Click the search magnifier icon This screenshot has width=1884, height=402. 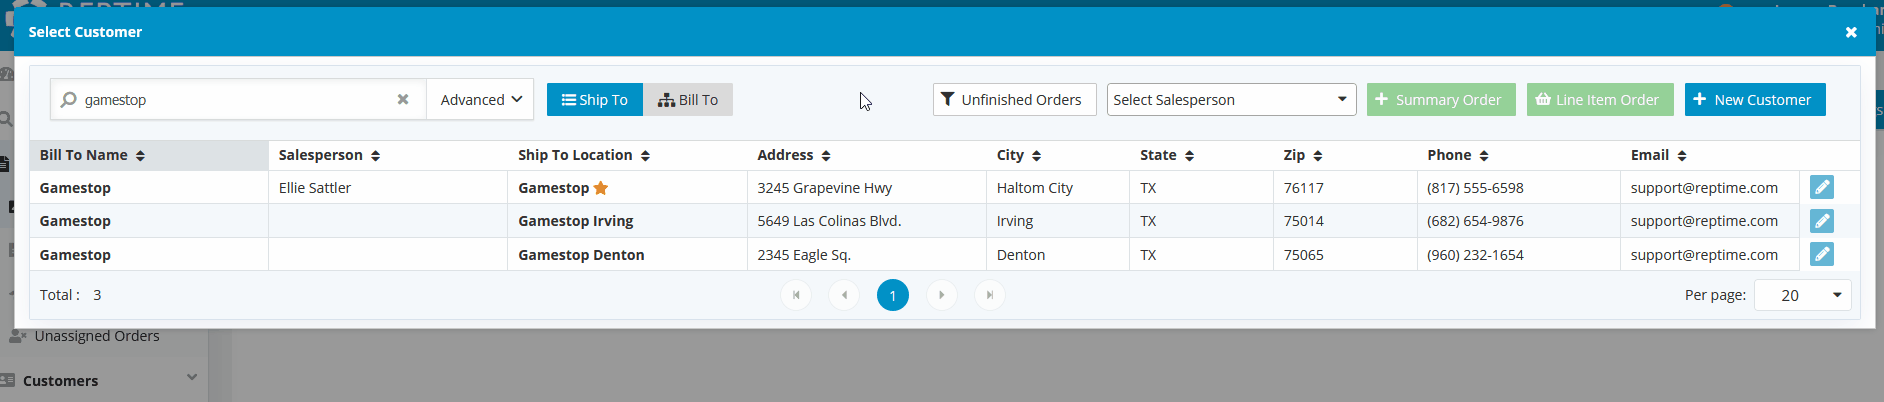[x=68, y=99]
